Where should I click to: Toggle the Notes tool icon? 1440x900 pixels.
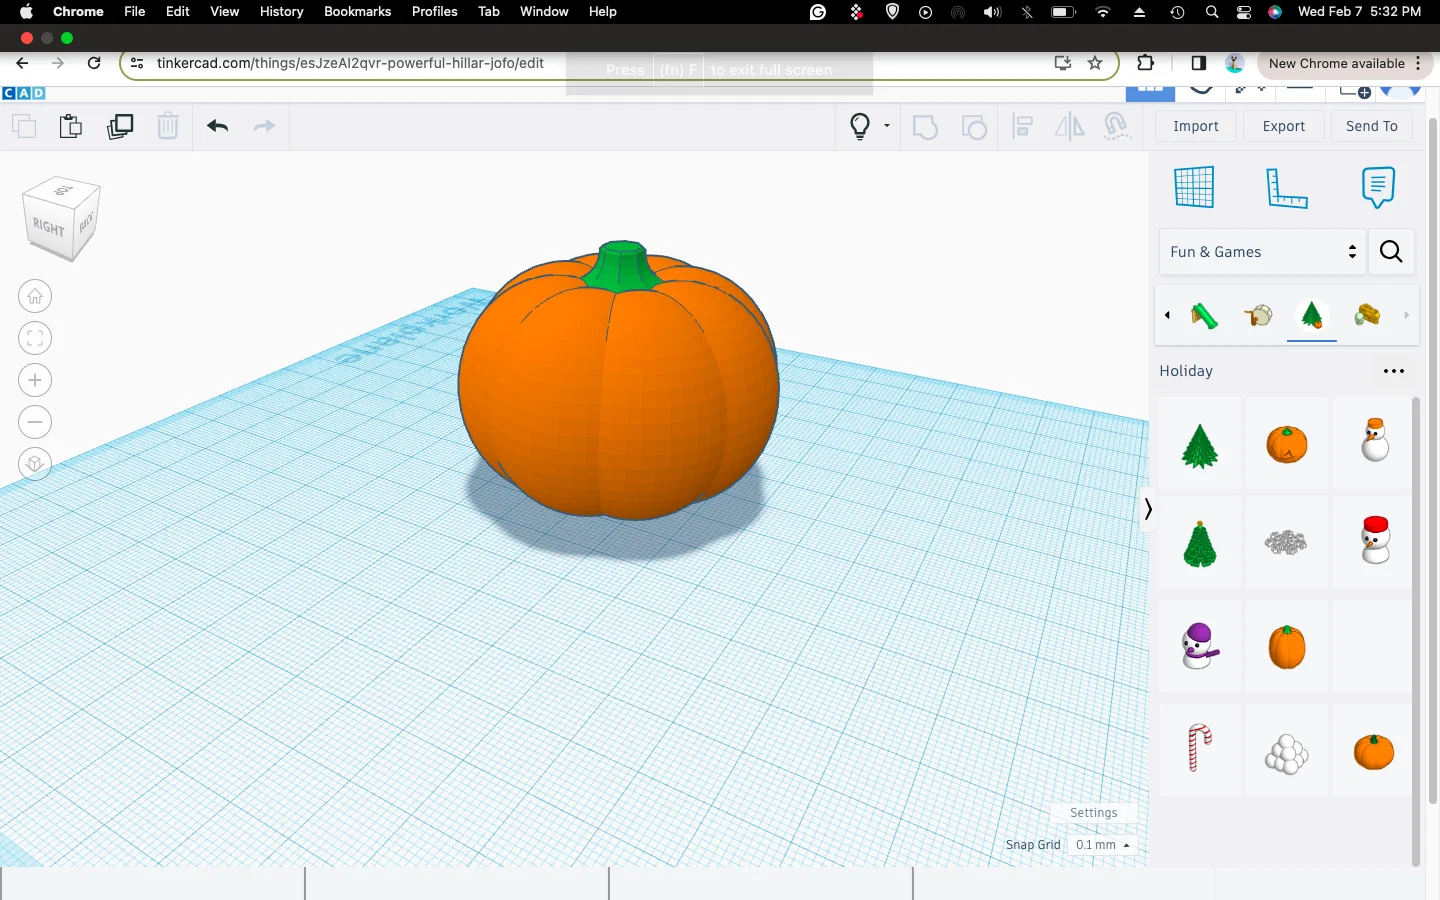pyautogui.click(x=1377, y=187)
